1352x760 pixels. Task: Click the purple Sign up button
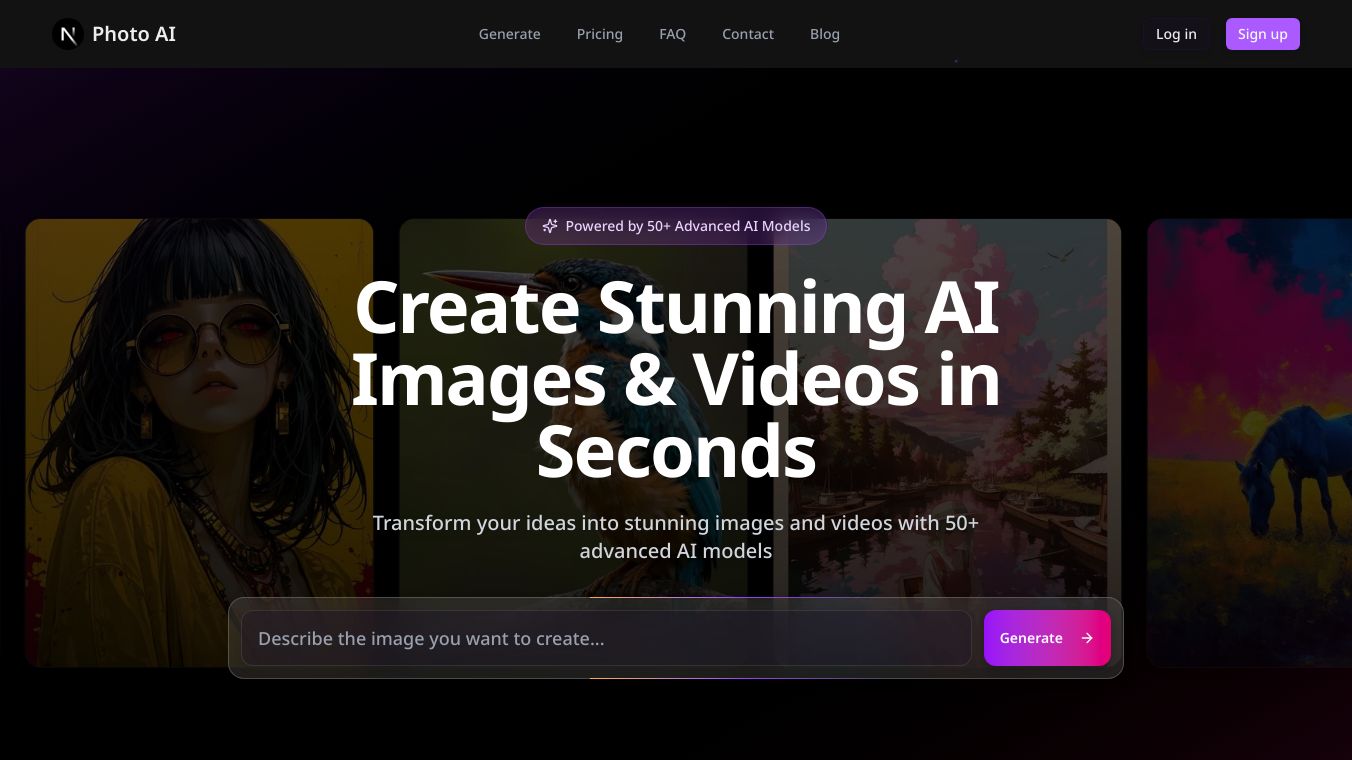point(1263,34)
